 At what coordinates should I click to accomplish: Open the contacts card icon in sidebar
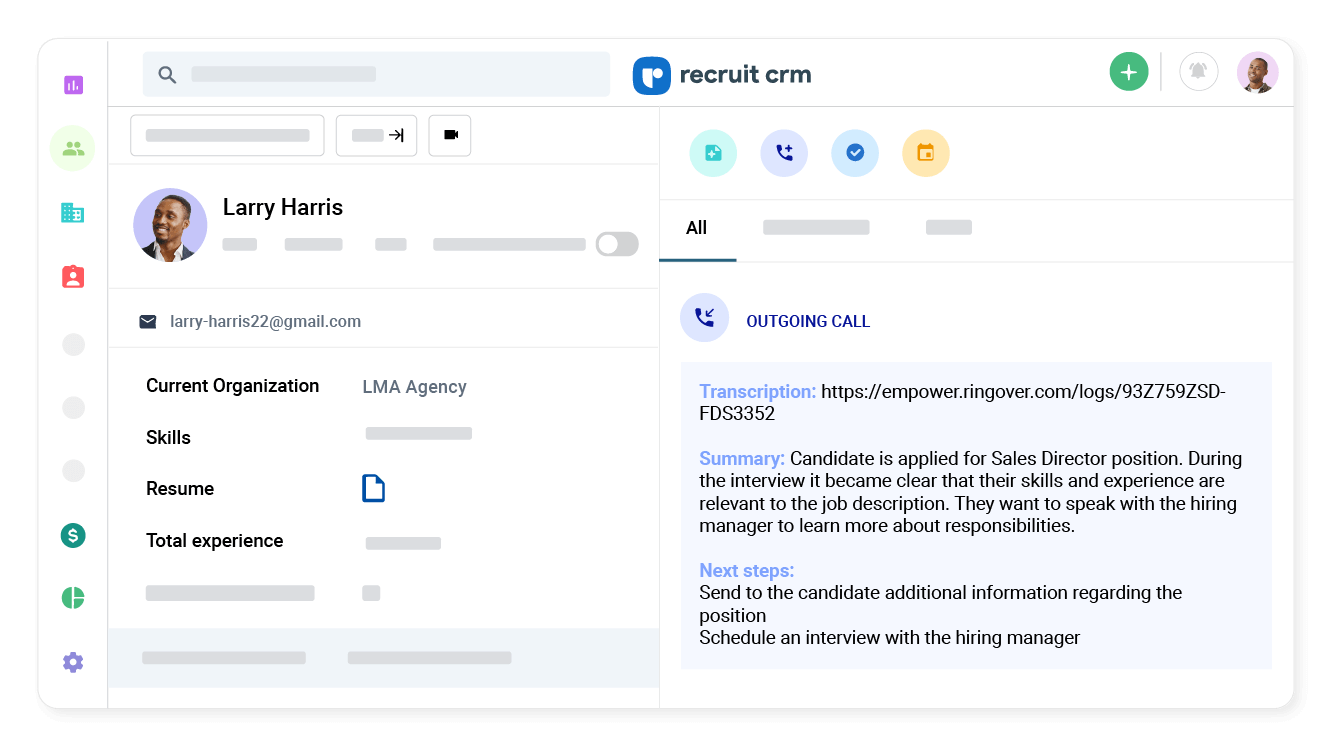click(72, 276)
